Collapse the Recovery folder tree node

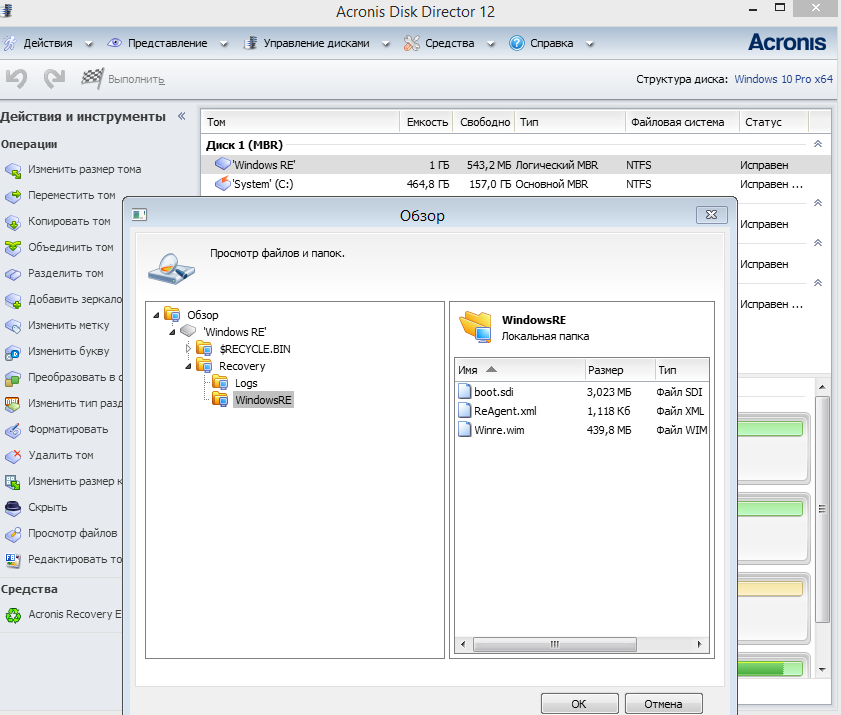click(x=187, y=366)
